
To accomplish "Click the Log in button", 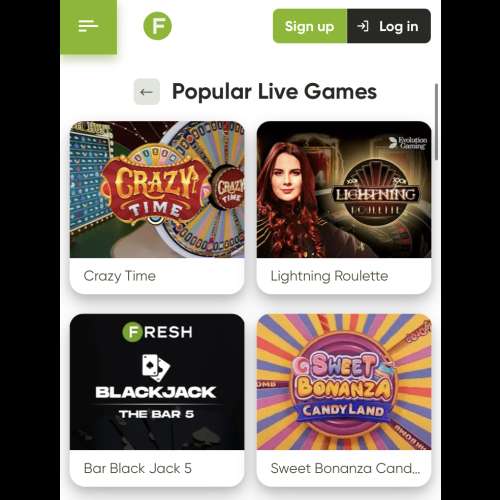I will click(x=389, y=26).
